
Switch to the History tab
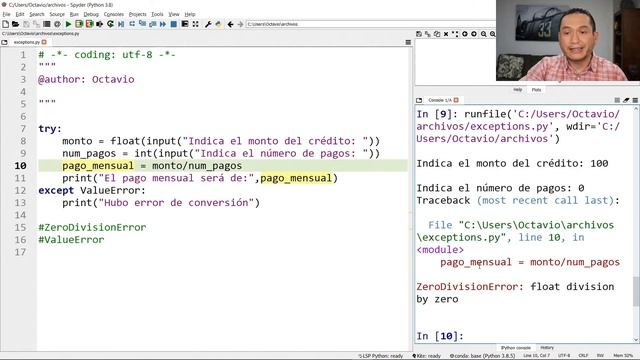[547, 348]
